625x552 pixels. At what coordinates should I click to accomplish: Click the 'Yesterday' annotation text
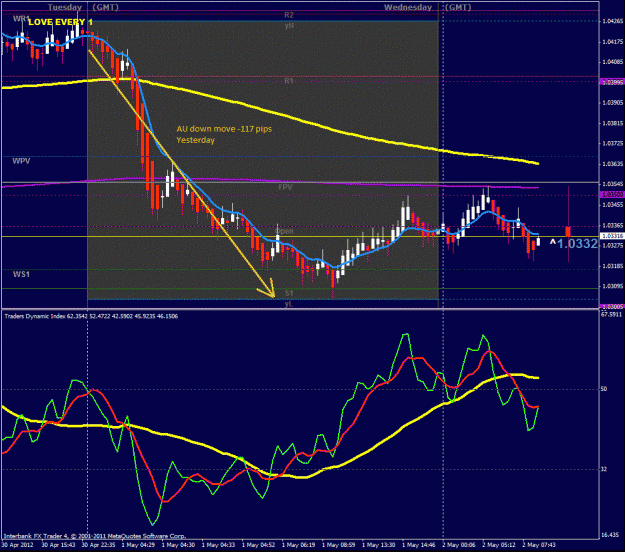click(196, 140)
